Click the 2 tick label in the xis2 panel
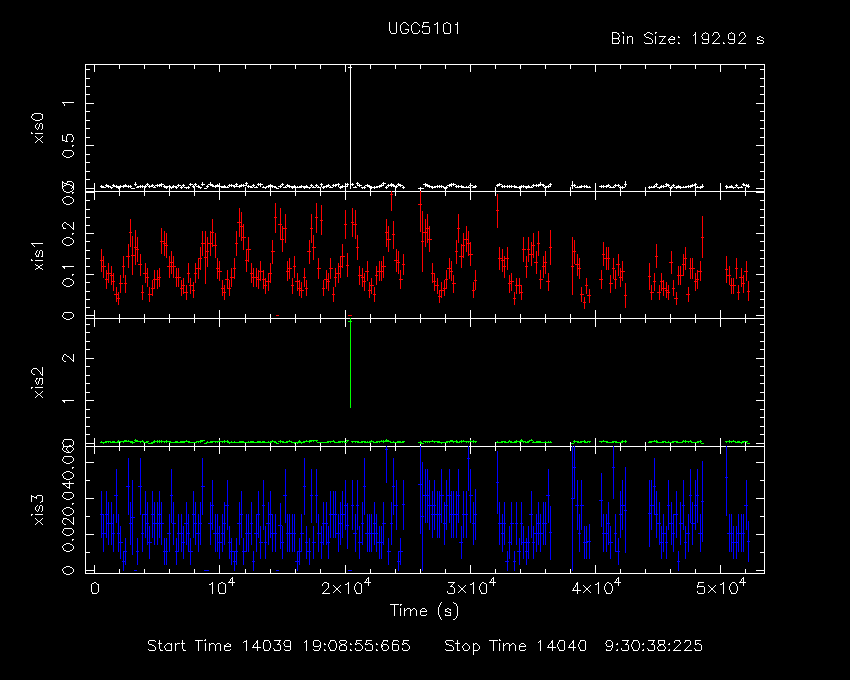 [x=69, y=358]
